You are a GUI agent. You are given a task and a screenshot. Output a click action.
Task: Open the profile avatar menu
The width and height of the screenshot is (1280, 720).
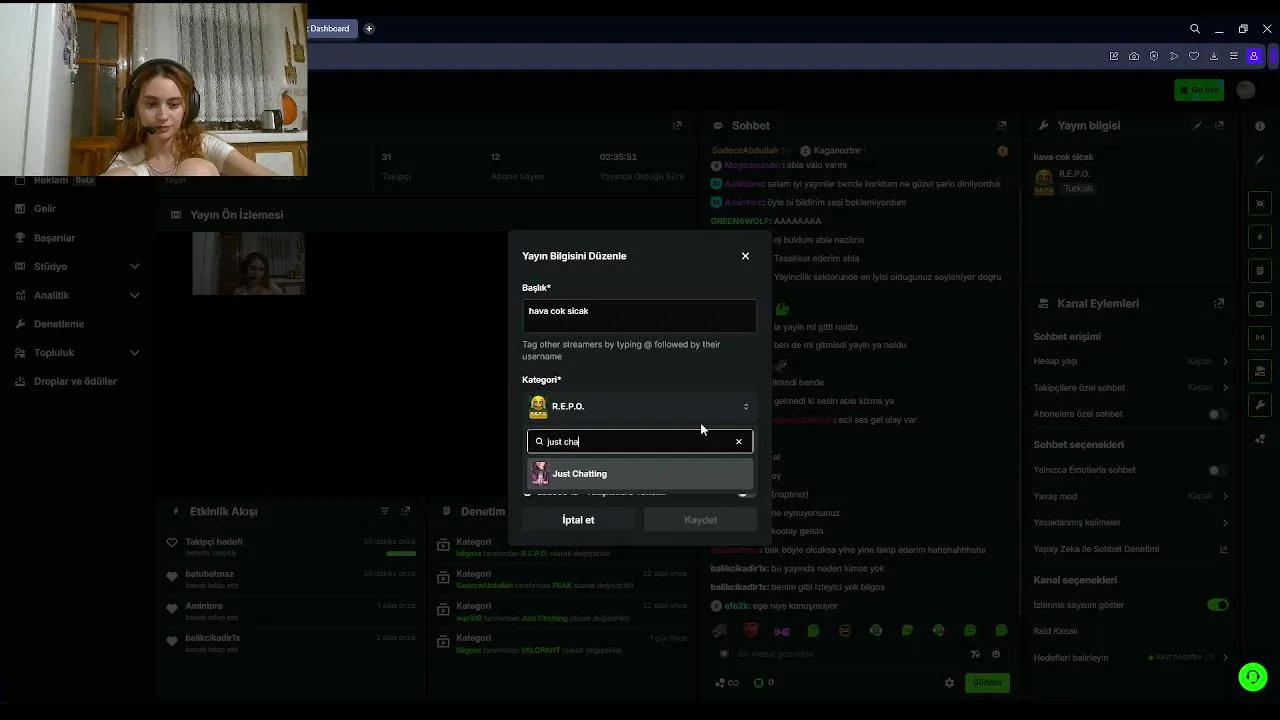pos(1246,90)
